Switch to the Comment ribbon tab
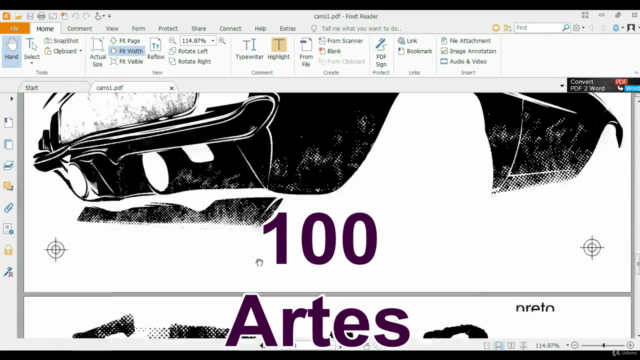Screen dimensions: 640x360 tap(79, 29)
